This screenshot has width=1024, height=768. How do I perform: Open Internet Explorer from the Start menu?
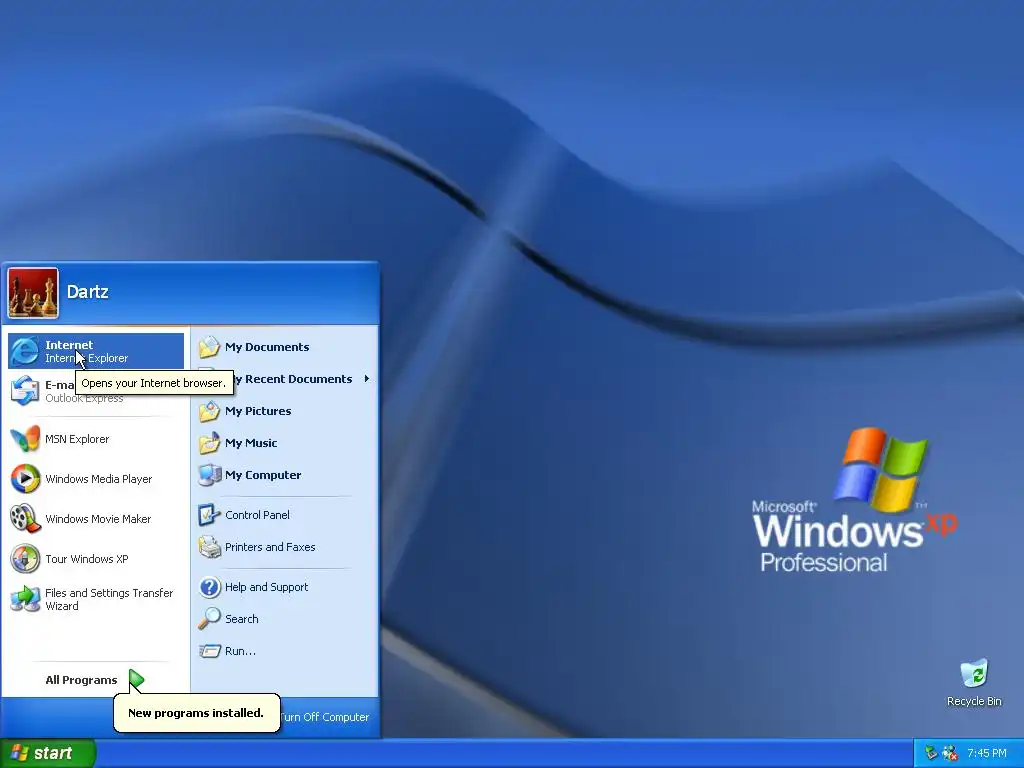pos(96,351)
